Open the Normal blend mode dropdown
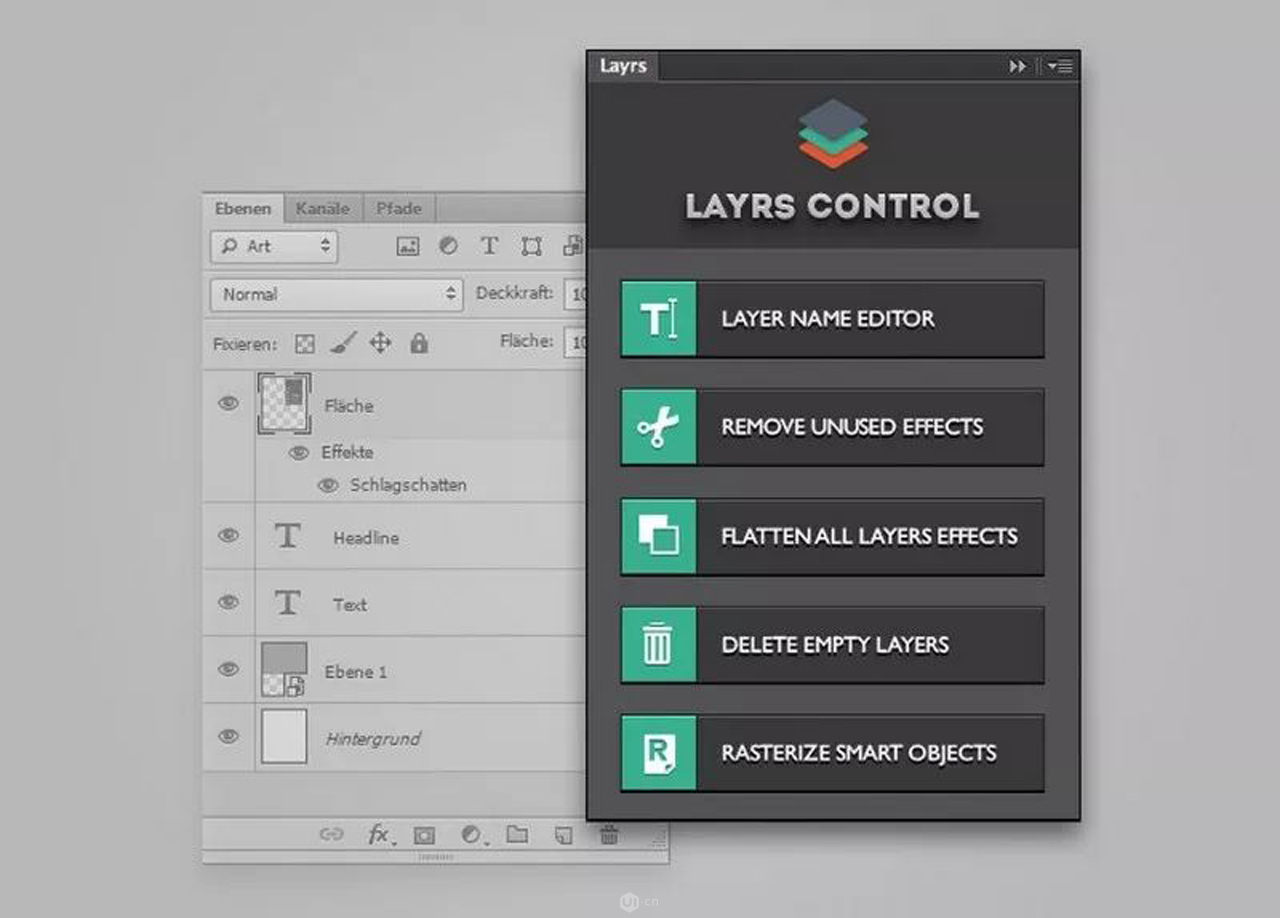 coord(336,295)
